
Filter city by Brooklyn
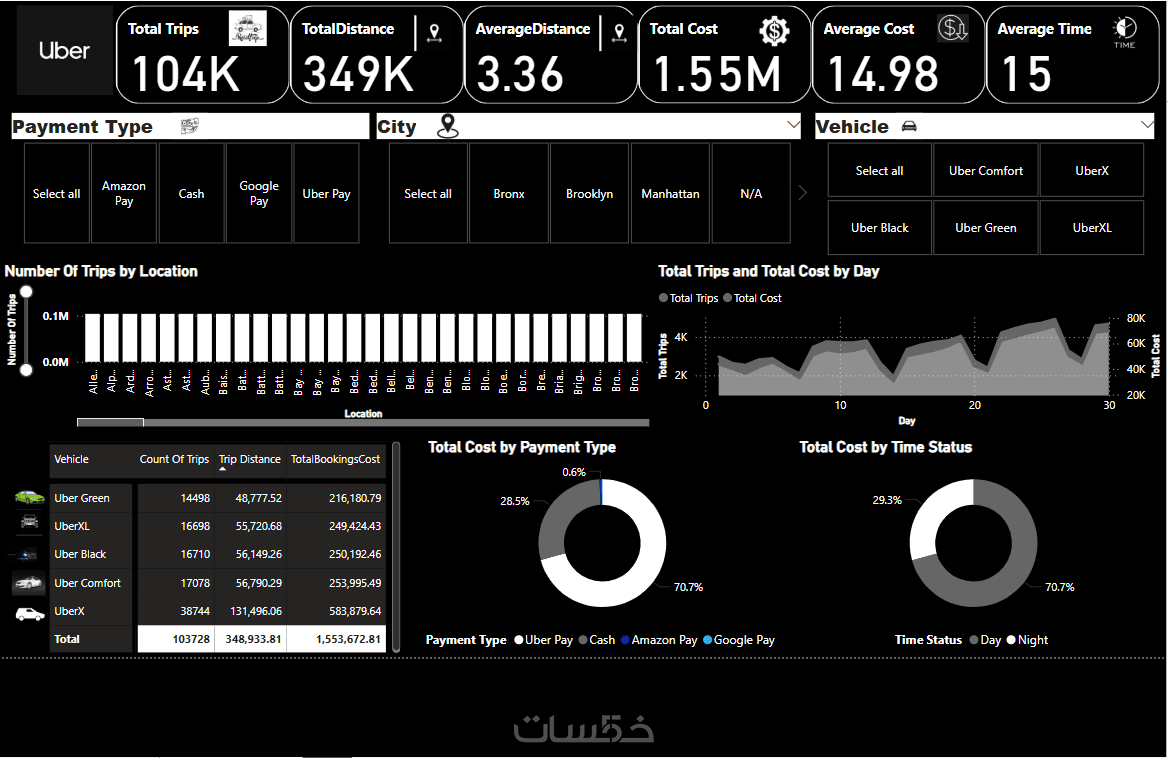click(x=589, y=194)
